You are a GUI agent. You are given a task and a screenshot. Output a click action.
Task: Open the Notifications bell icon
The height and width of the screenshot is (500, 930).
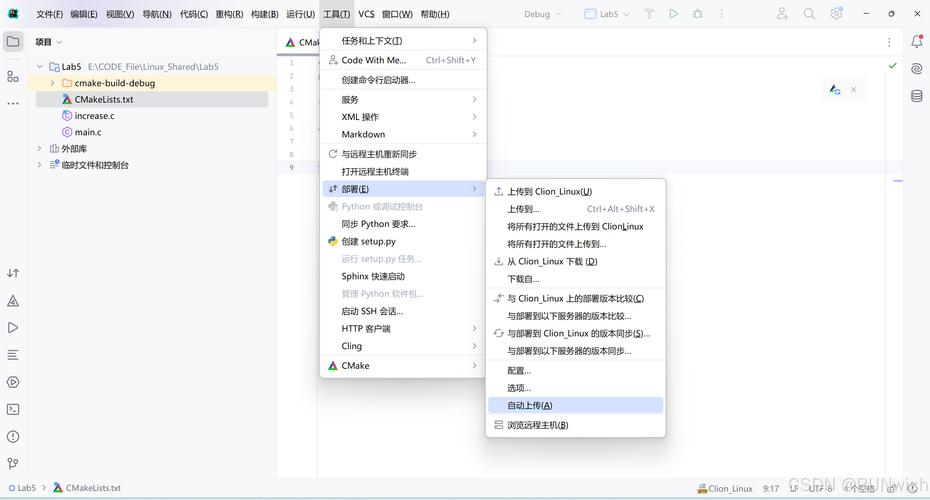[x=917, y=42]
